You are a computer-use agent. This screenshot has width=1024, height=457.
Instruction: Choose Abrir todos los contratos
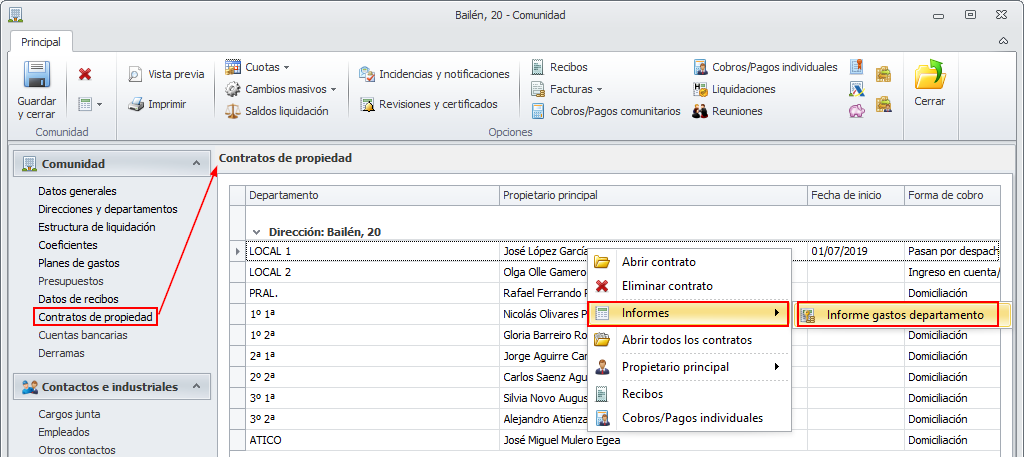point(686,340)
